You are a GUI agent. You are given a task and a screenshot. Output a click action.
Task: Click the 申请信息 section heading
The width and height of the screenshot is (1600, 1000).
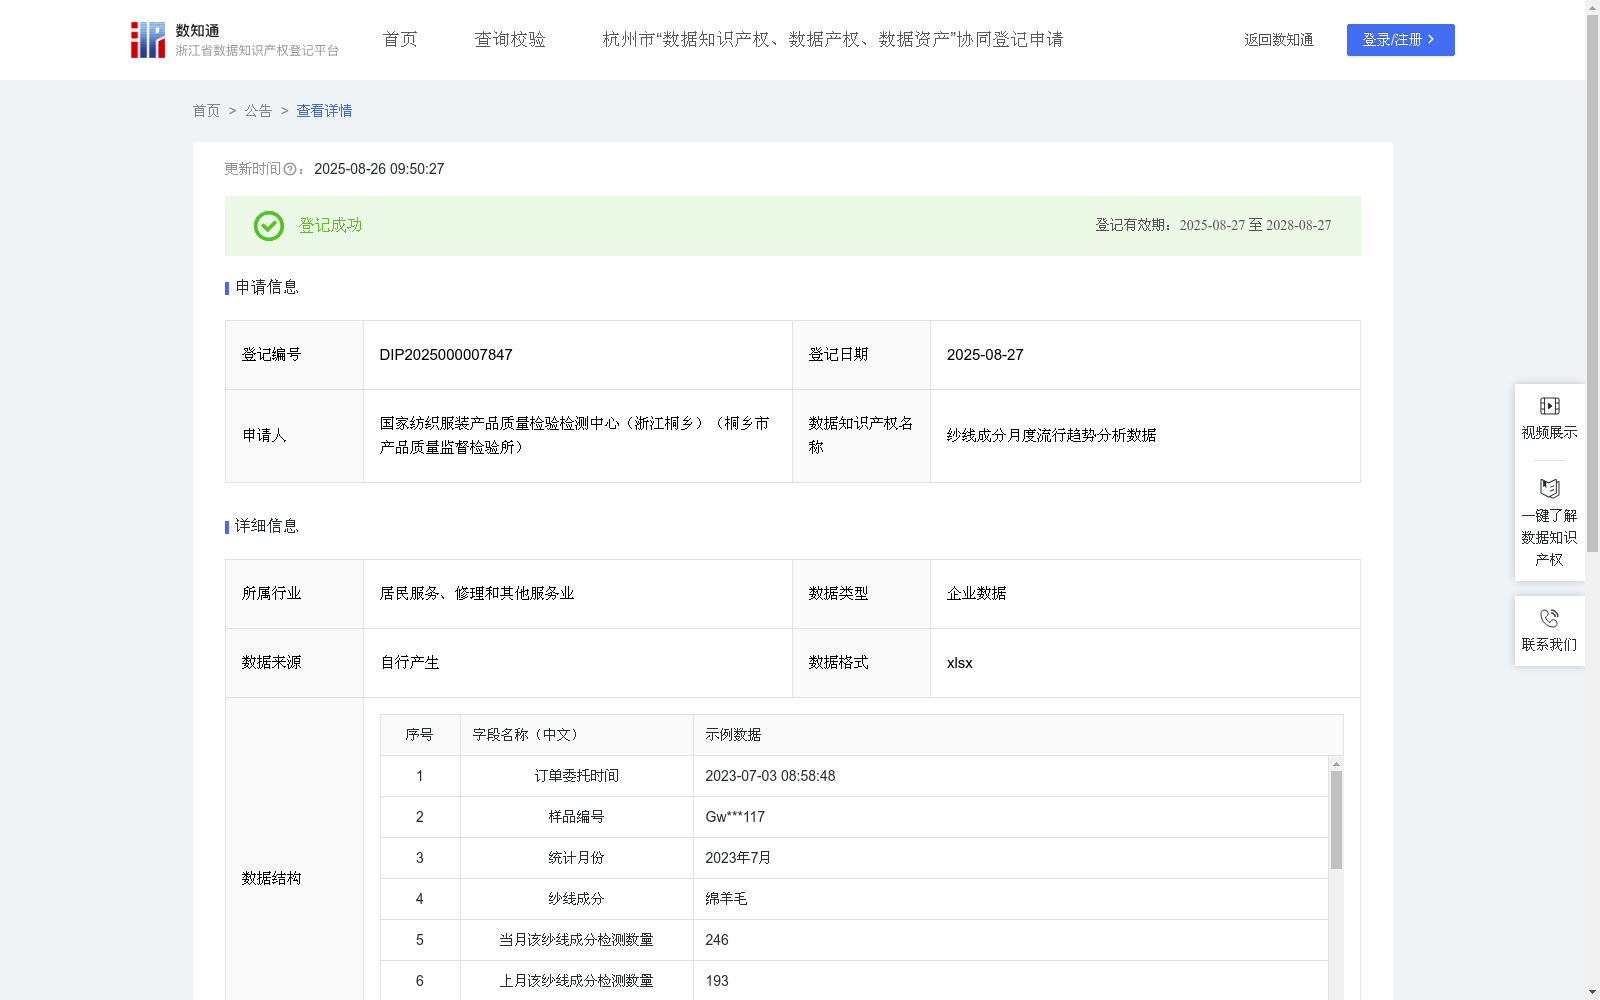(267, 288)
